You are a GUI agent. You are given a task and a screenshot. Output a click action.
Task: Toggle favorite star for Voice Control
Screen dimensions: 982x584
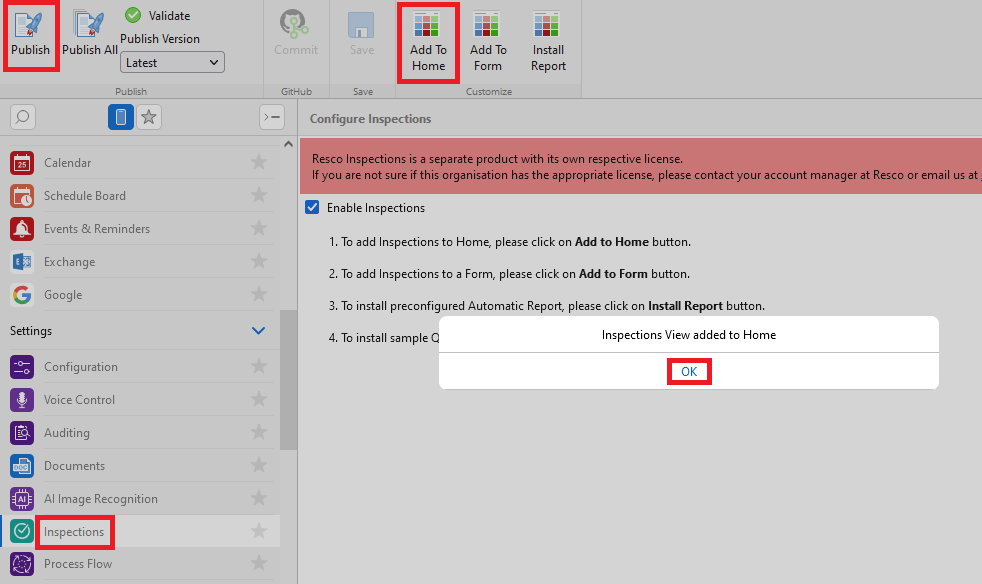point(259,400)
